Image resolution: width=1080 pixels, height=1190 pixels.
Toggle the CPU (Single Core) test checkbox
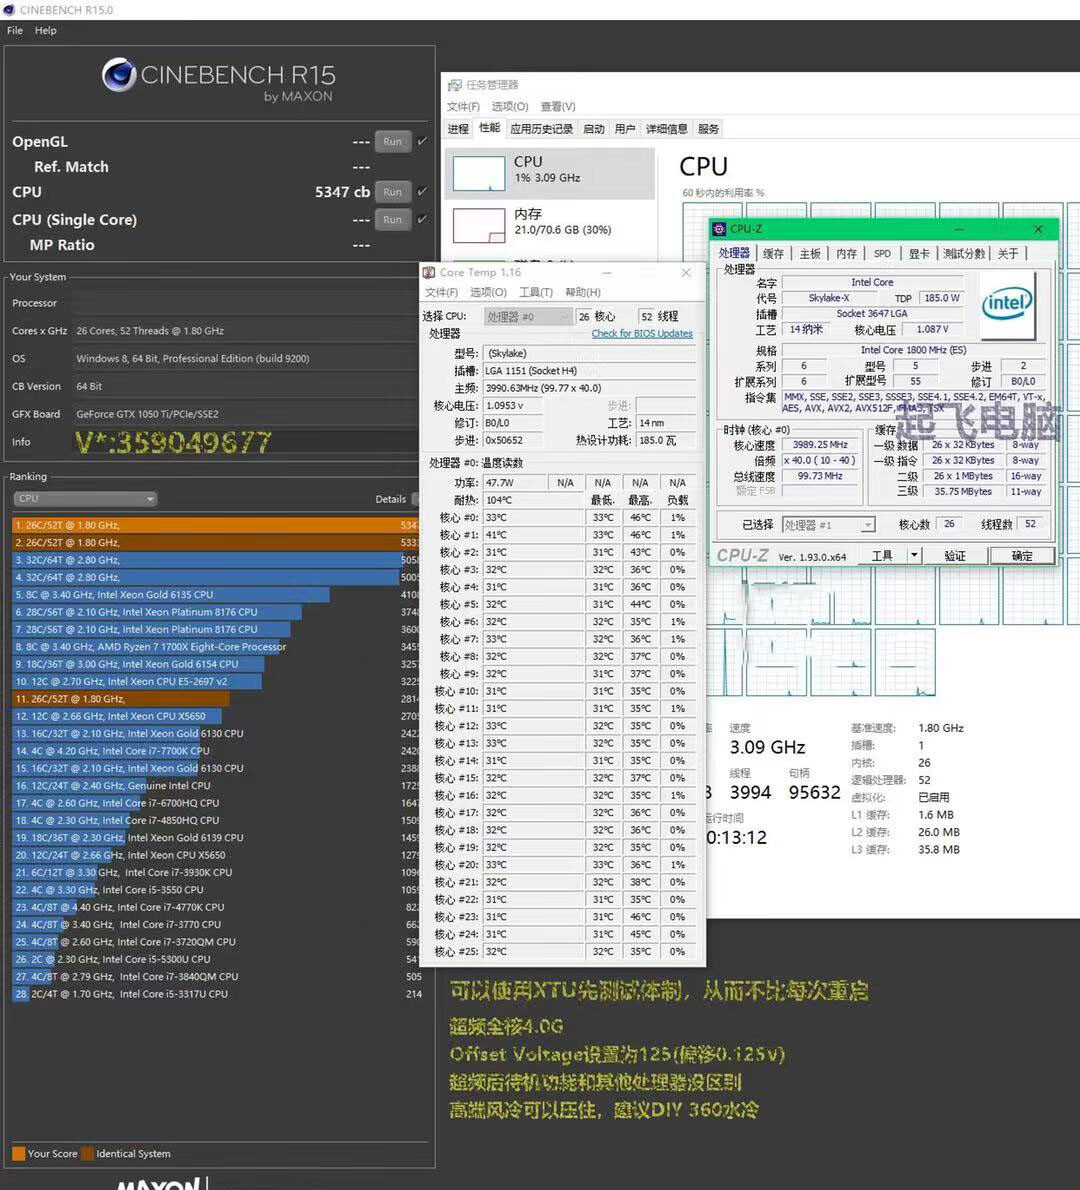coord(423,219)
